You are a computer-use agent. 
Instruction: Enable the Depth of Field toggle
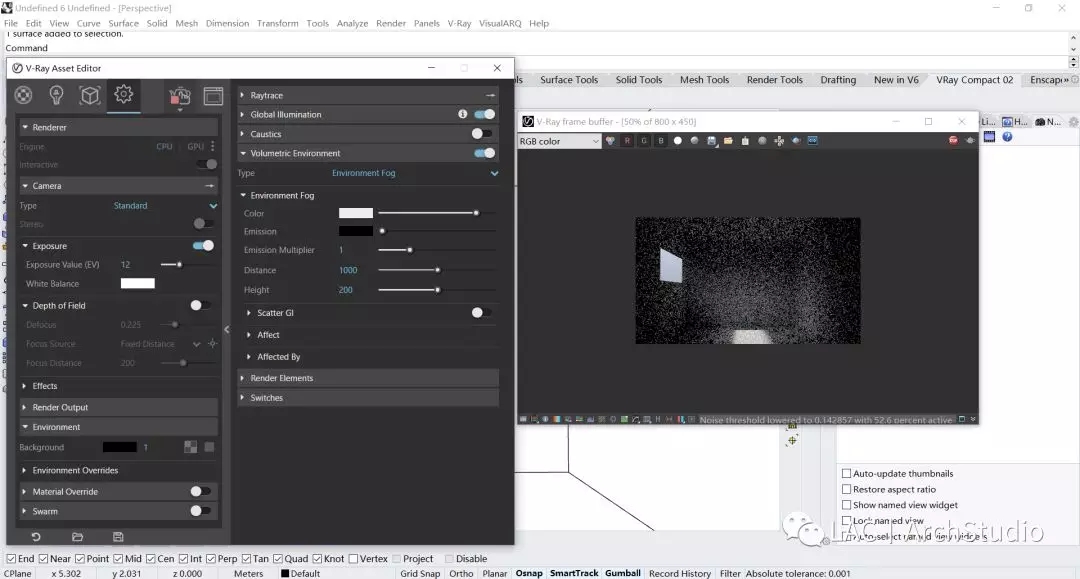tap(200, 305)
